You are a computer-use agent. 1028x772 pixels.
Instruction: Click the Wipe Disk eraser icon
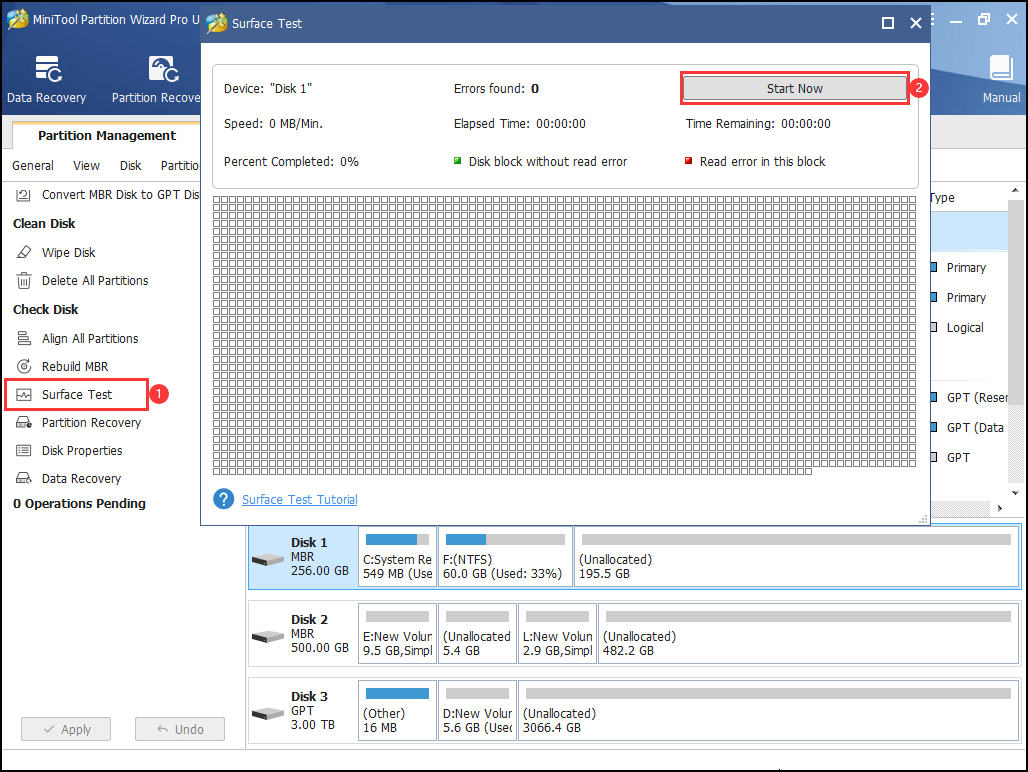point(24,252)
